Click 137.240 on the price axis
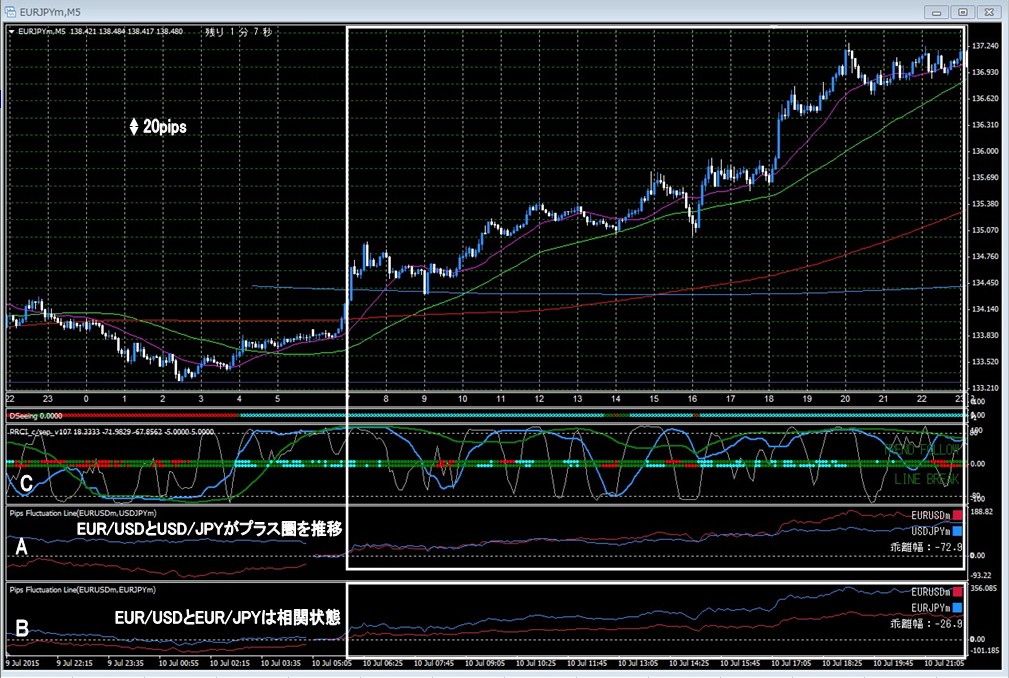Viewport: 1009px width, 678px height. tap(985, 46)
